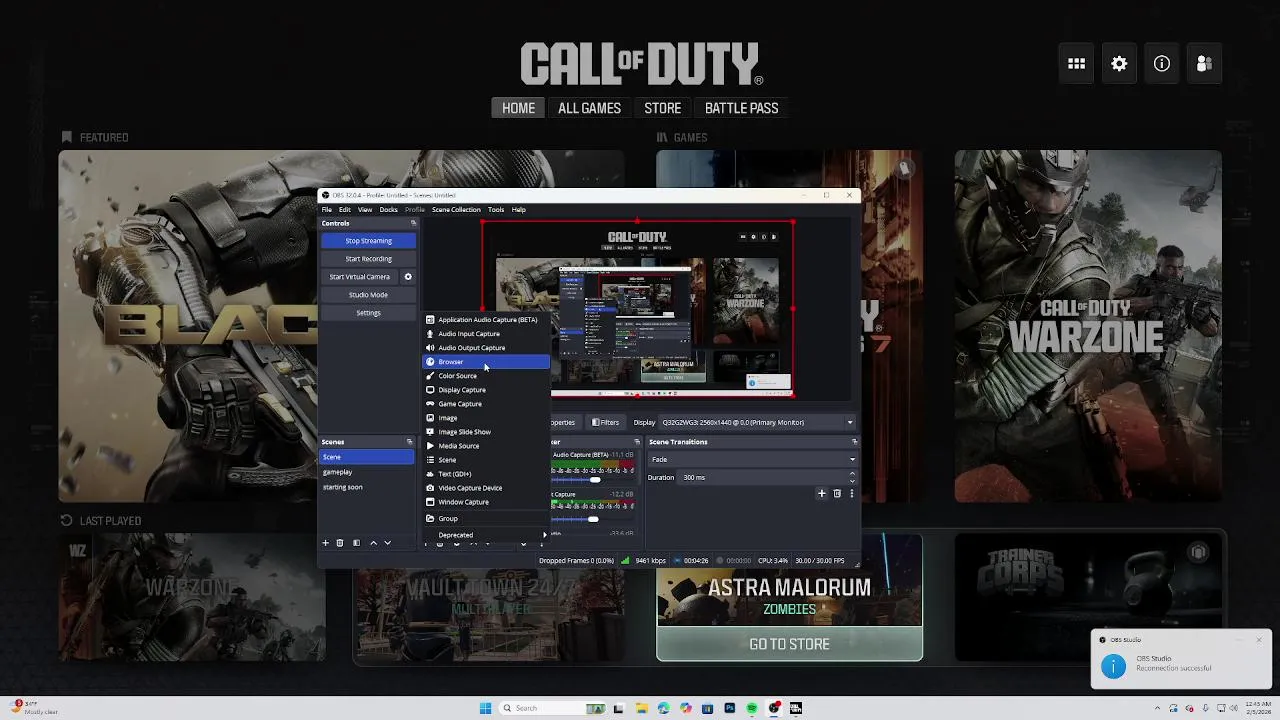Choose Image Slide Show source
The width and height of the screenshot is (1280, 720).
[x=487, y=432]
